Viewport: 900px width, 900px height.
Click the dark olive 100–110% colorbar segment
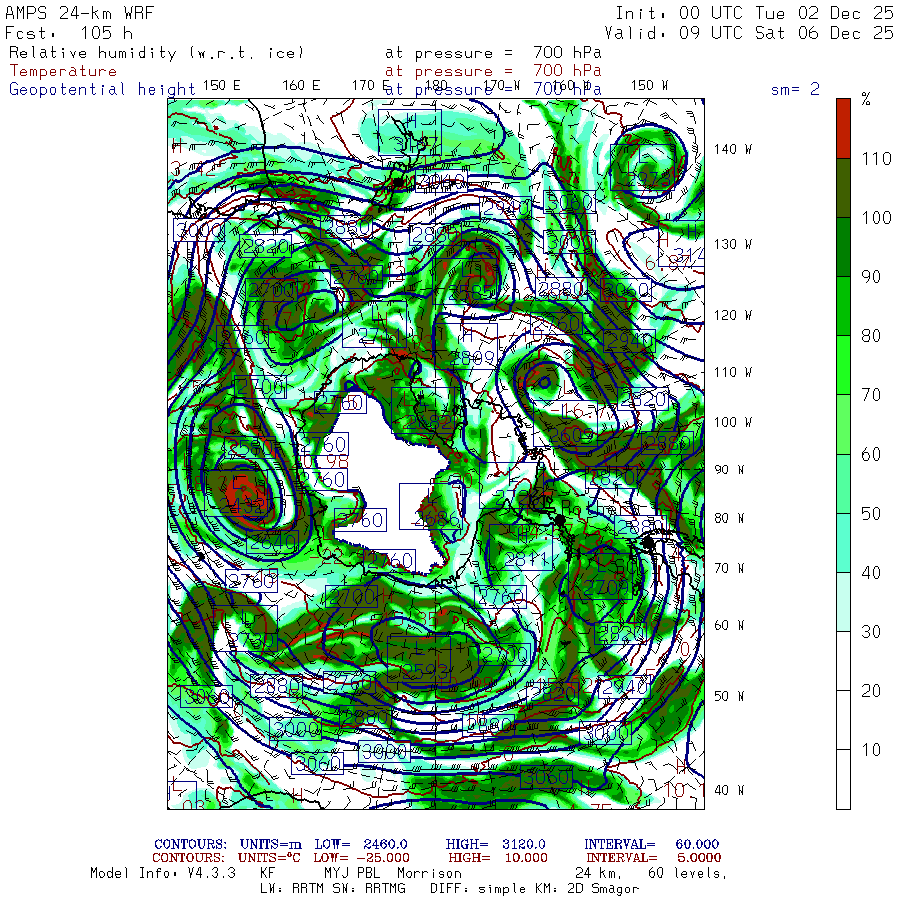pyautogui.click(x=843, y=187)
